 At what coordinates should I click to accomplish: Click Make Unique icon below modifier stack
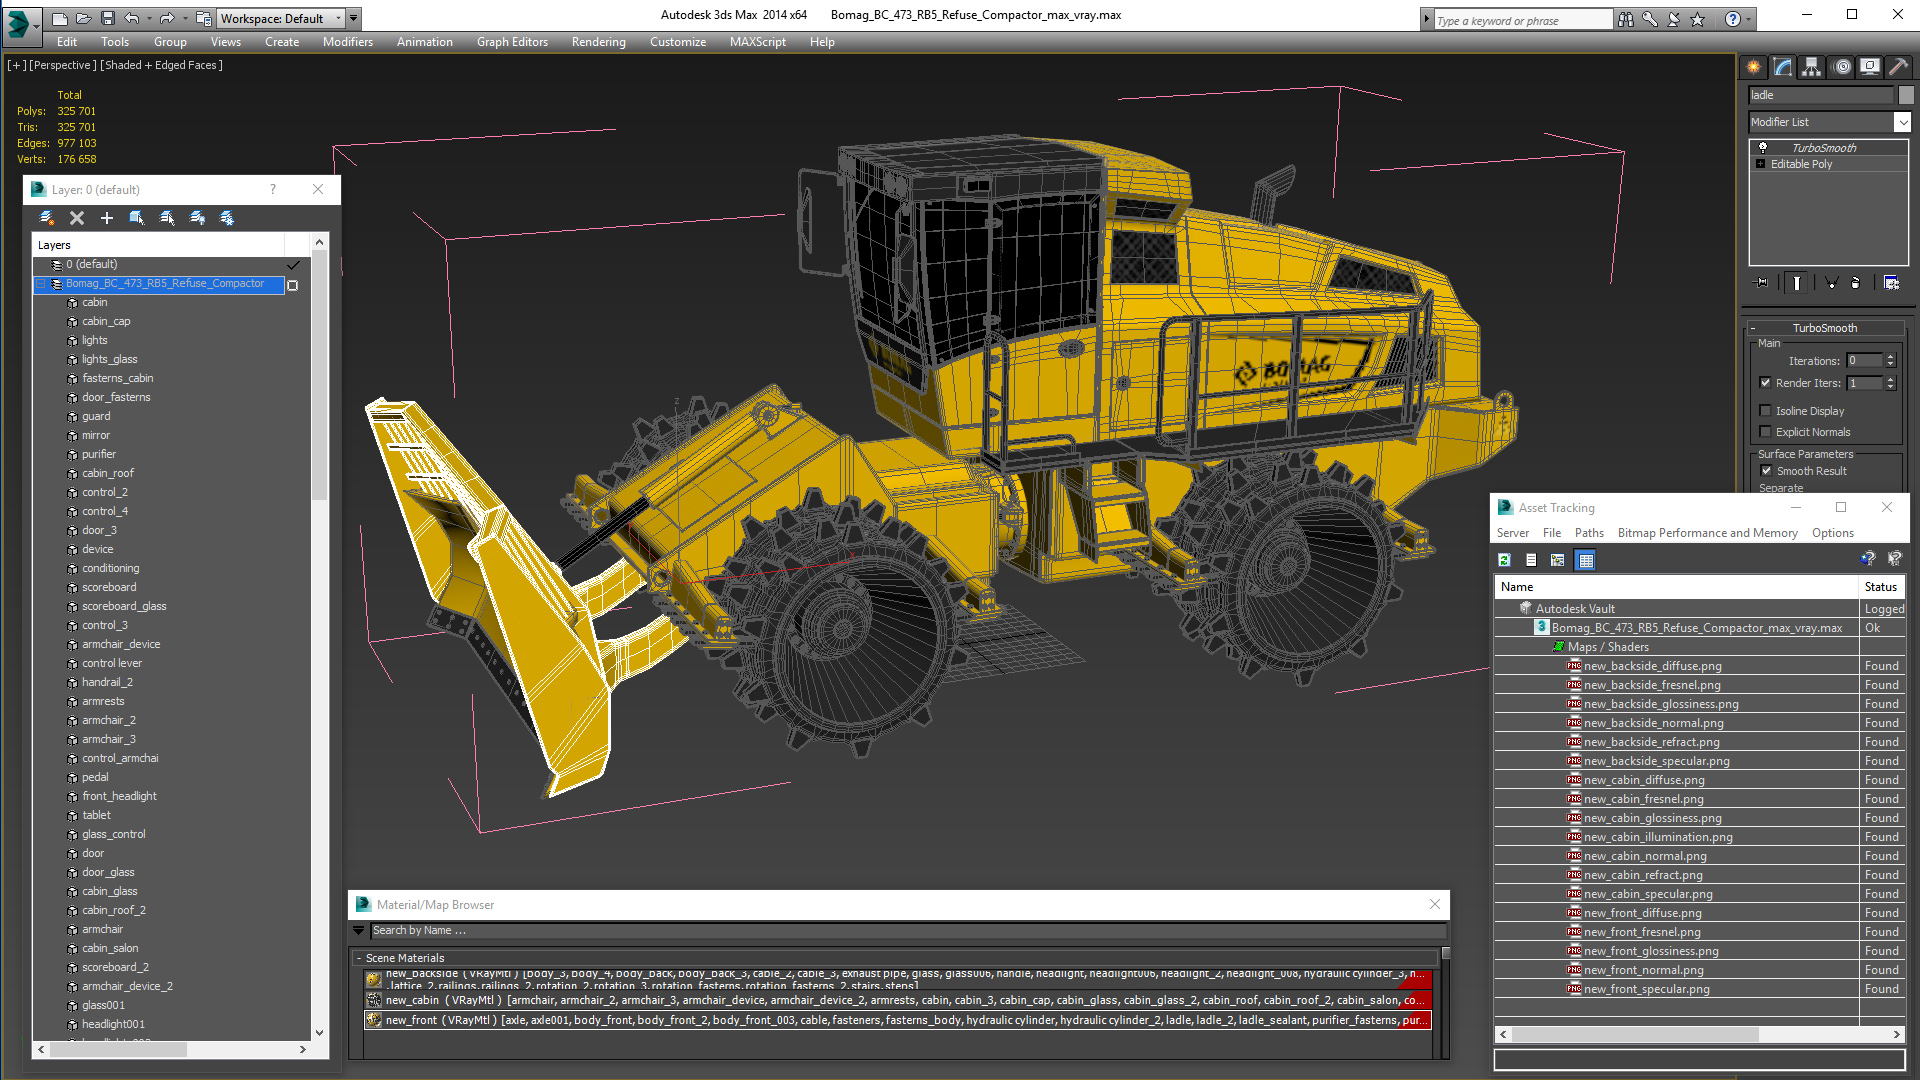click(1831, 283)
